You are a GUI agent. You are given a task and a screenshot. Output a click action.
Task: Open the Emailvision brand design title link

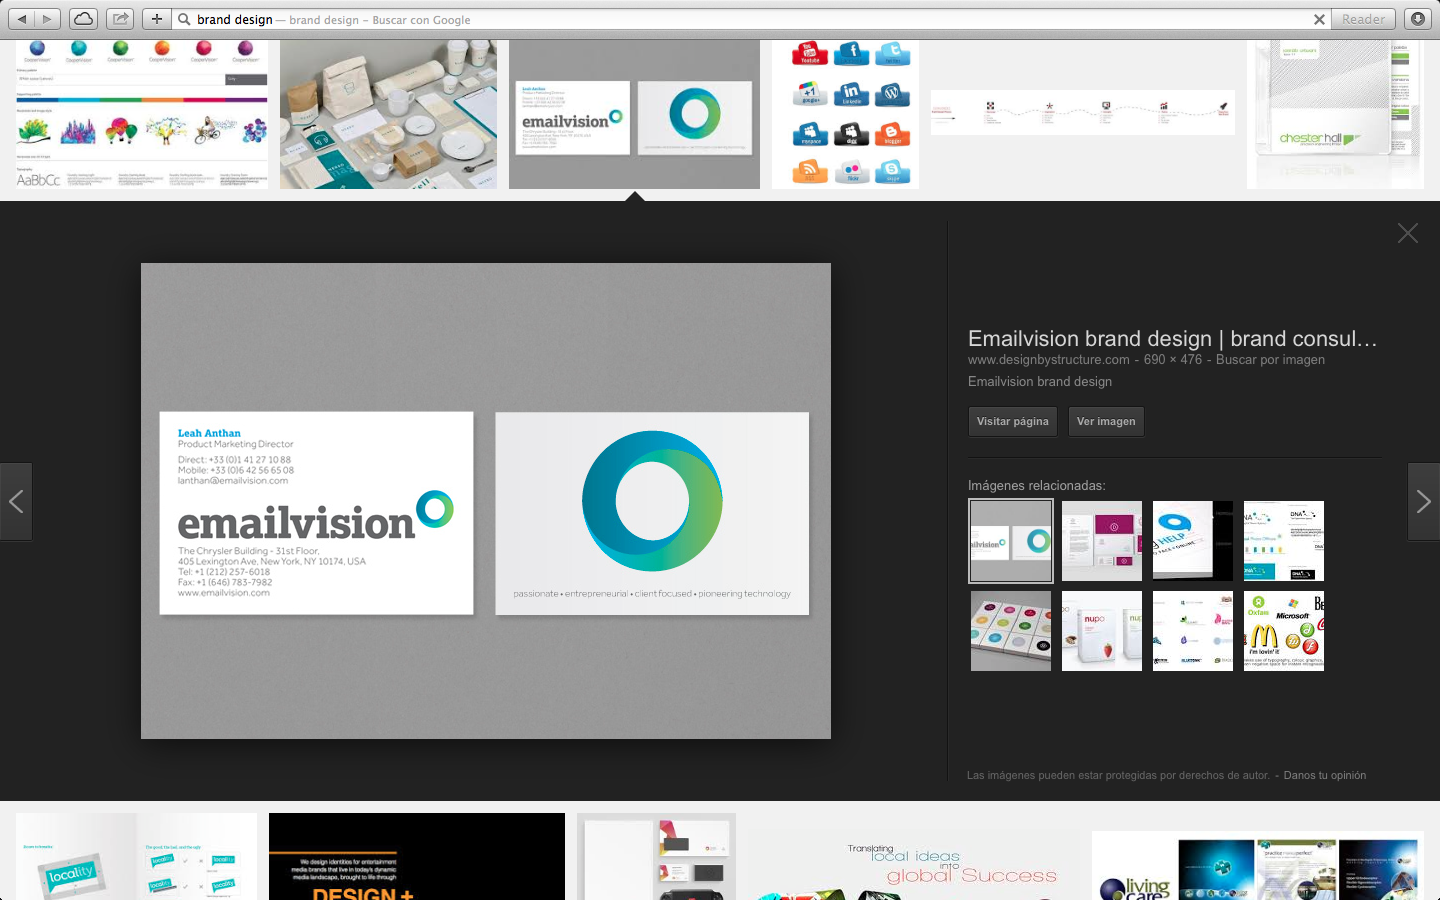click(1172, 338)
